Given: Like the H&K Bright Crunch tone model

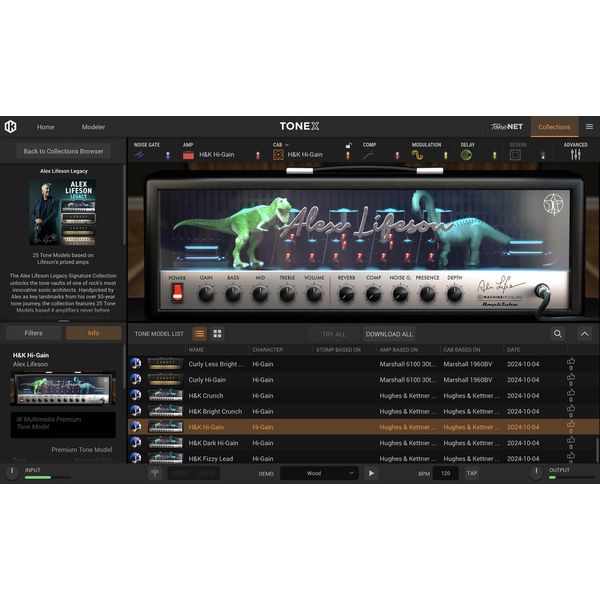Looking at the screenshot, I should pyautogui.click(x=571, y=409).
